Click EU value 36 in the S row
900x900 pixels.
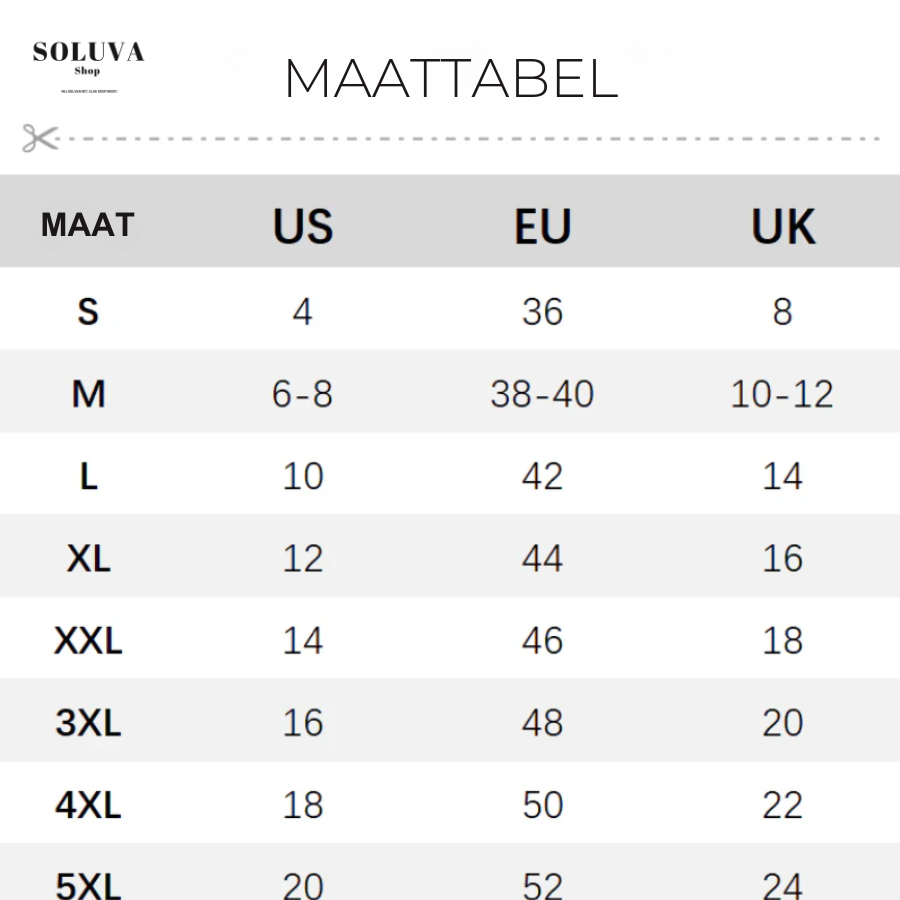coord(542,312)
